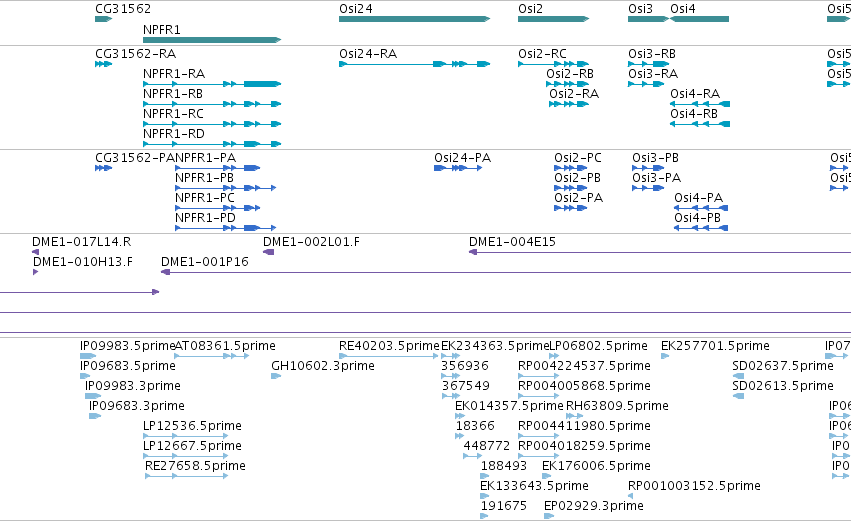The height and width of the screenshot is (521, 851).
Task: Click the NPFR1-RC transcript label
Action: point(173,113)
